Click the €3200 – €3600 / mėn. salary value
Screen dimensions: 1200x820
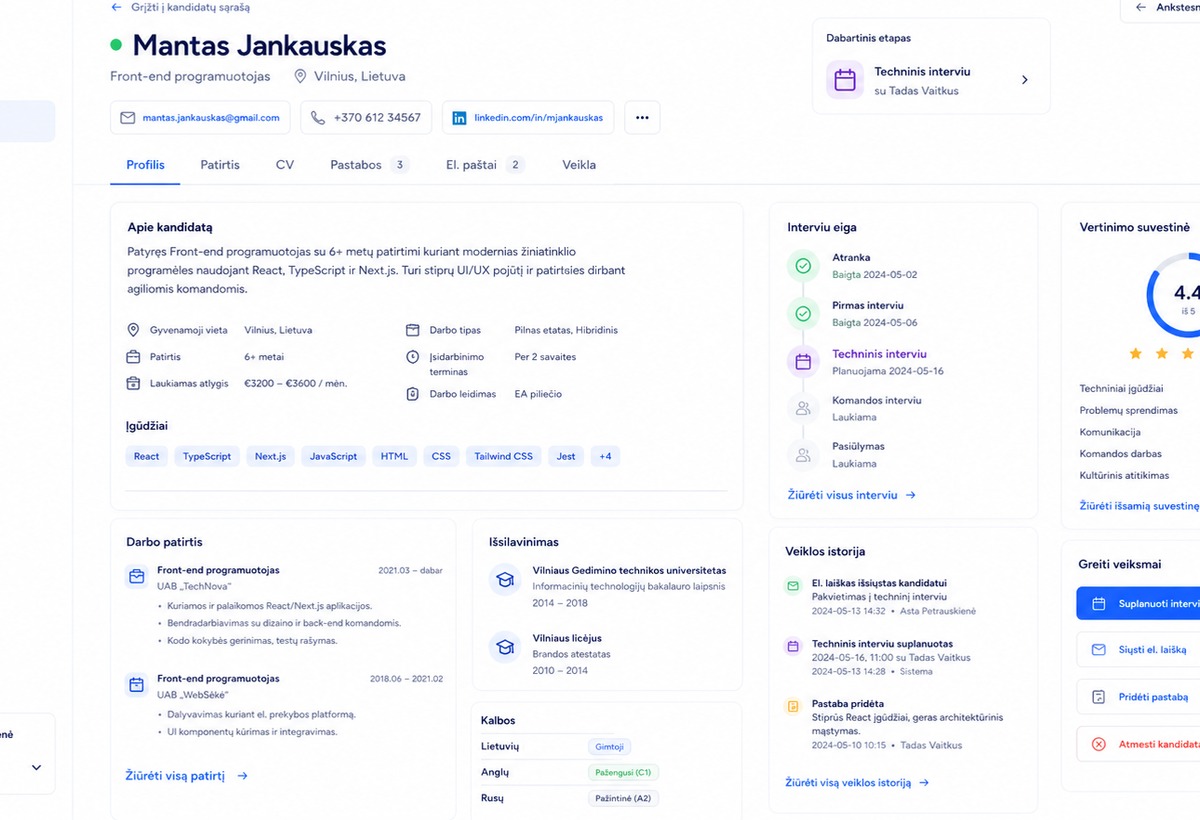tap(296, 383)
